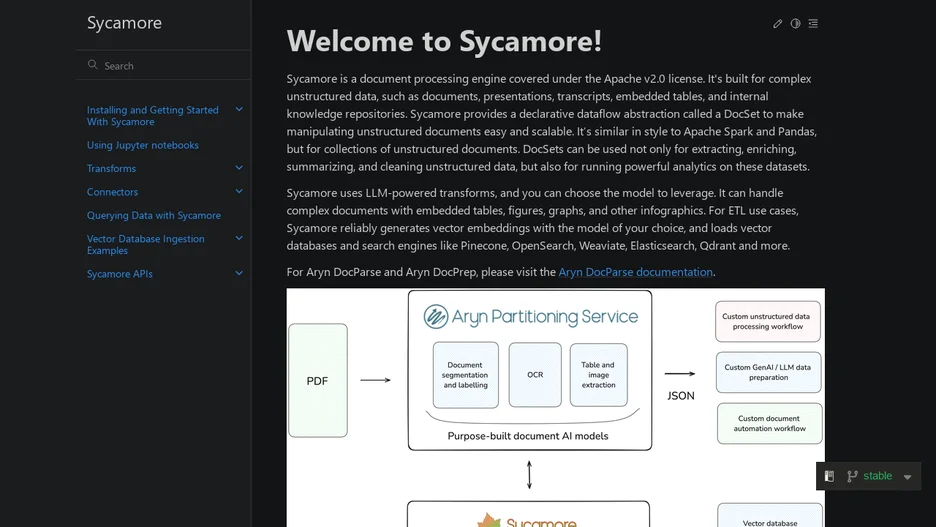Viewport: 936px width, 527px height.
Task: Toggle the light/dark theme icon
Action: point(795,24)
